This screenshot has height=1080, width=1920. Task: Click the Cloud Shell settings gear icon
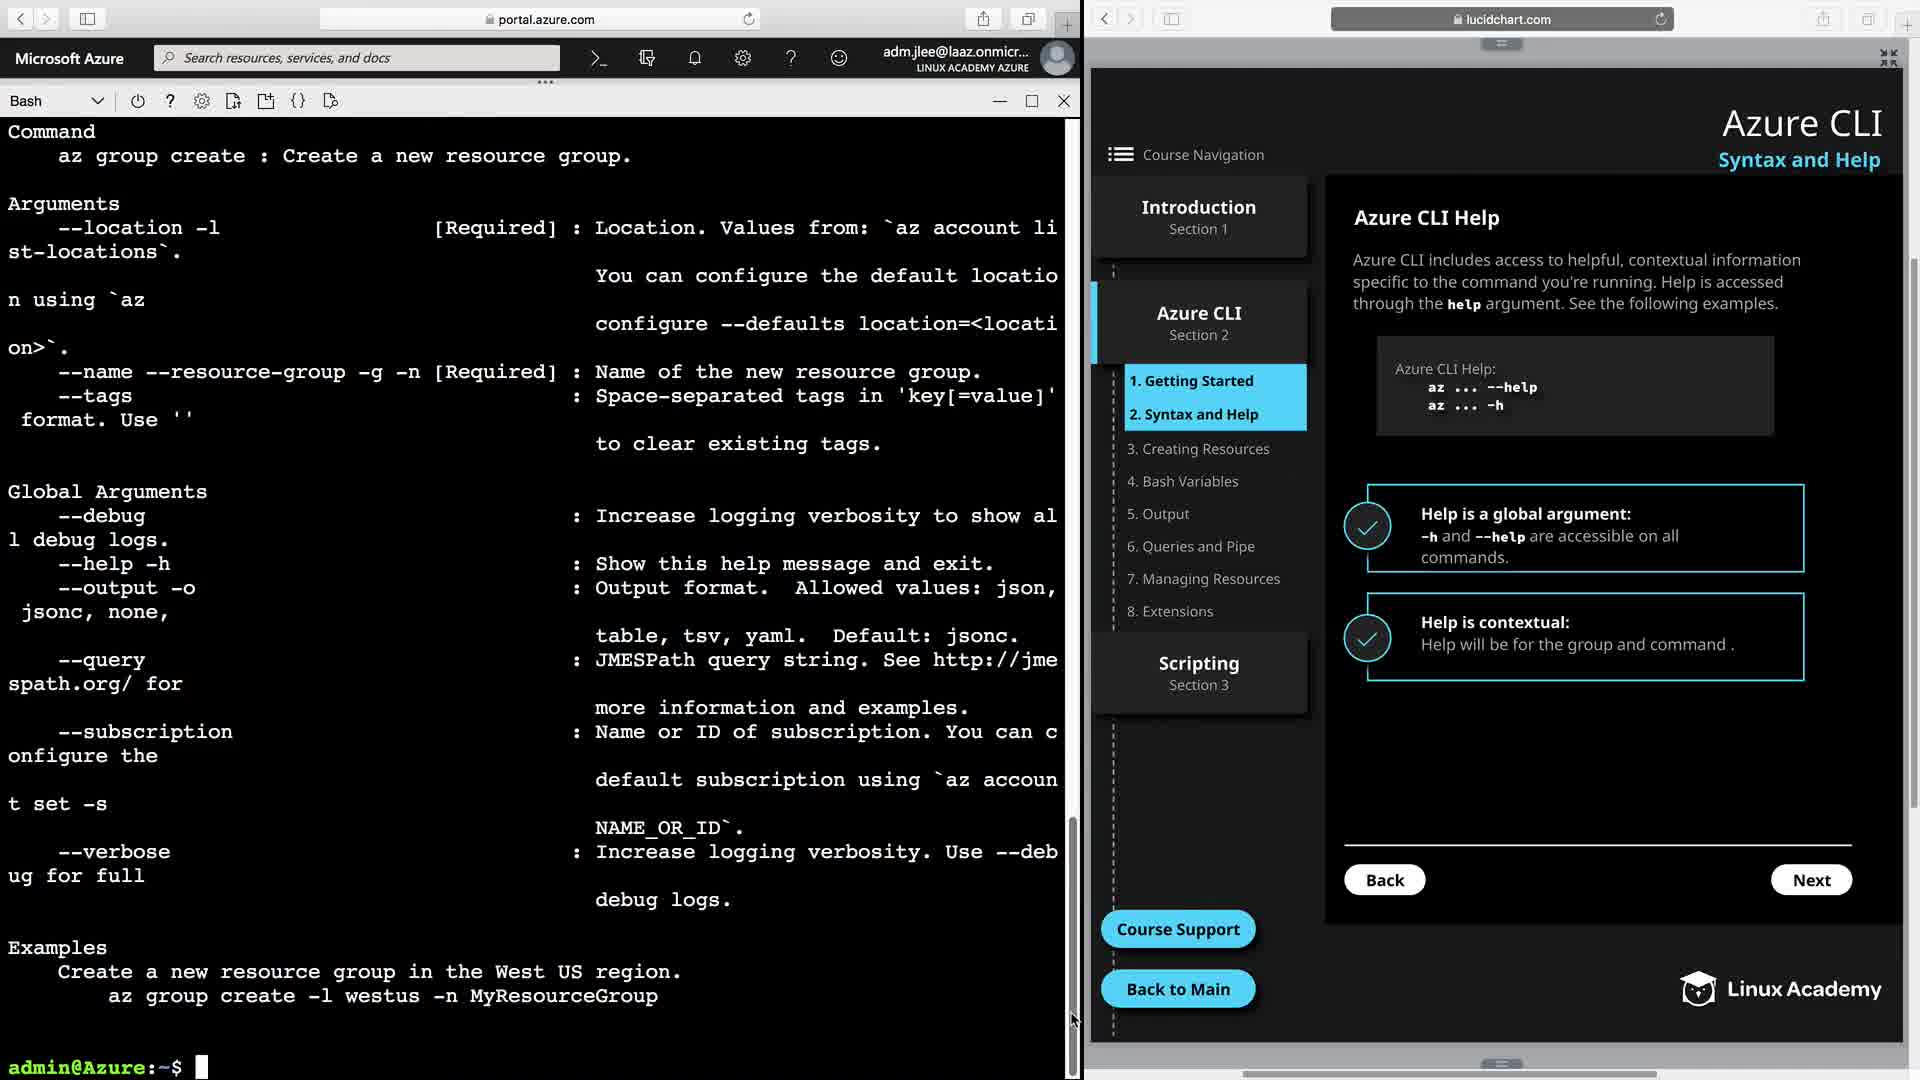(202, 101)
